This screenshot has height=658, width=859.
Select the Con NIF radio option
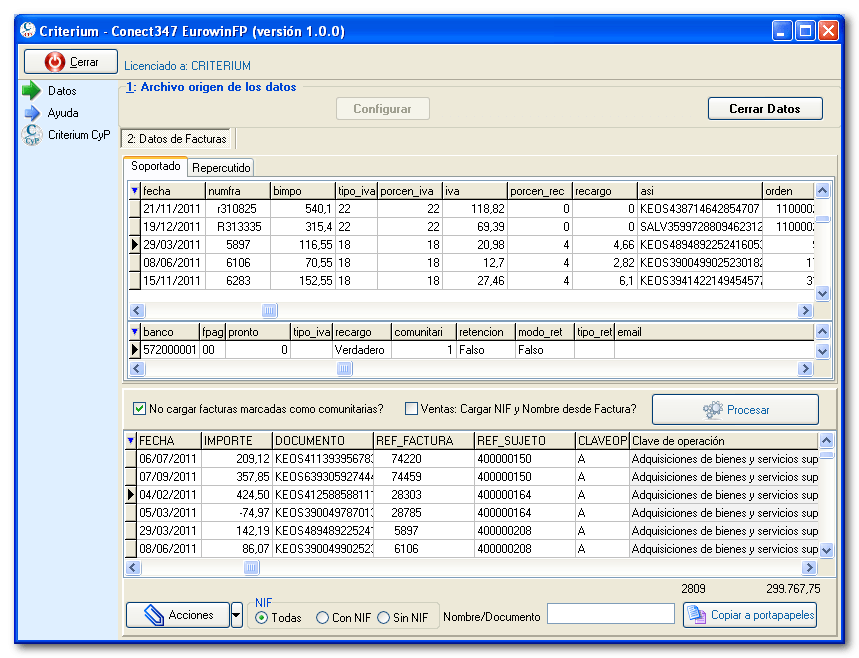(323, 617)
